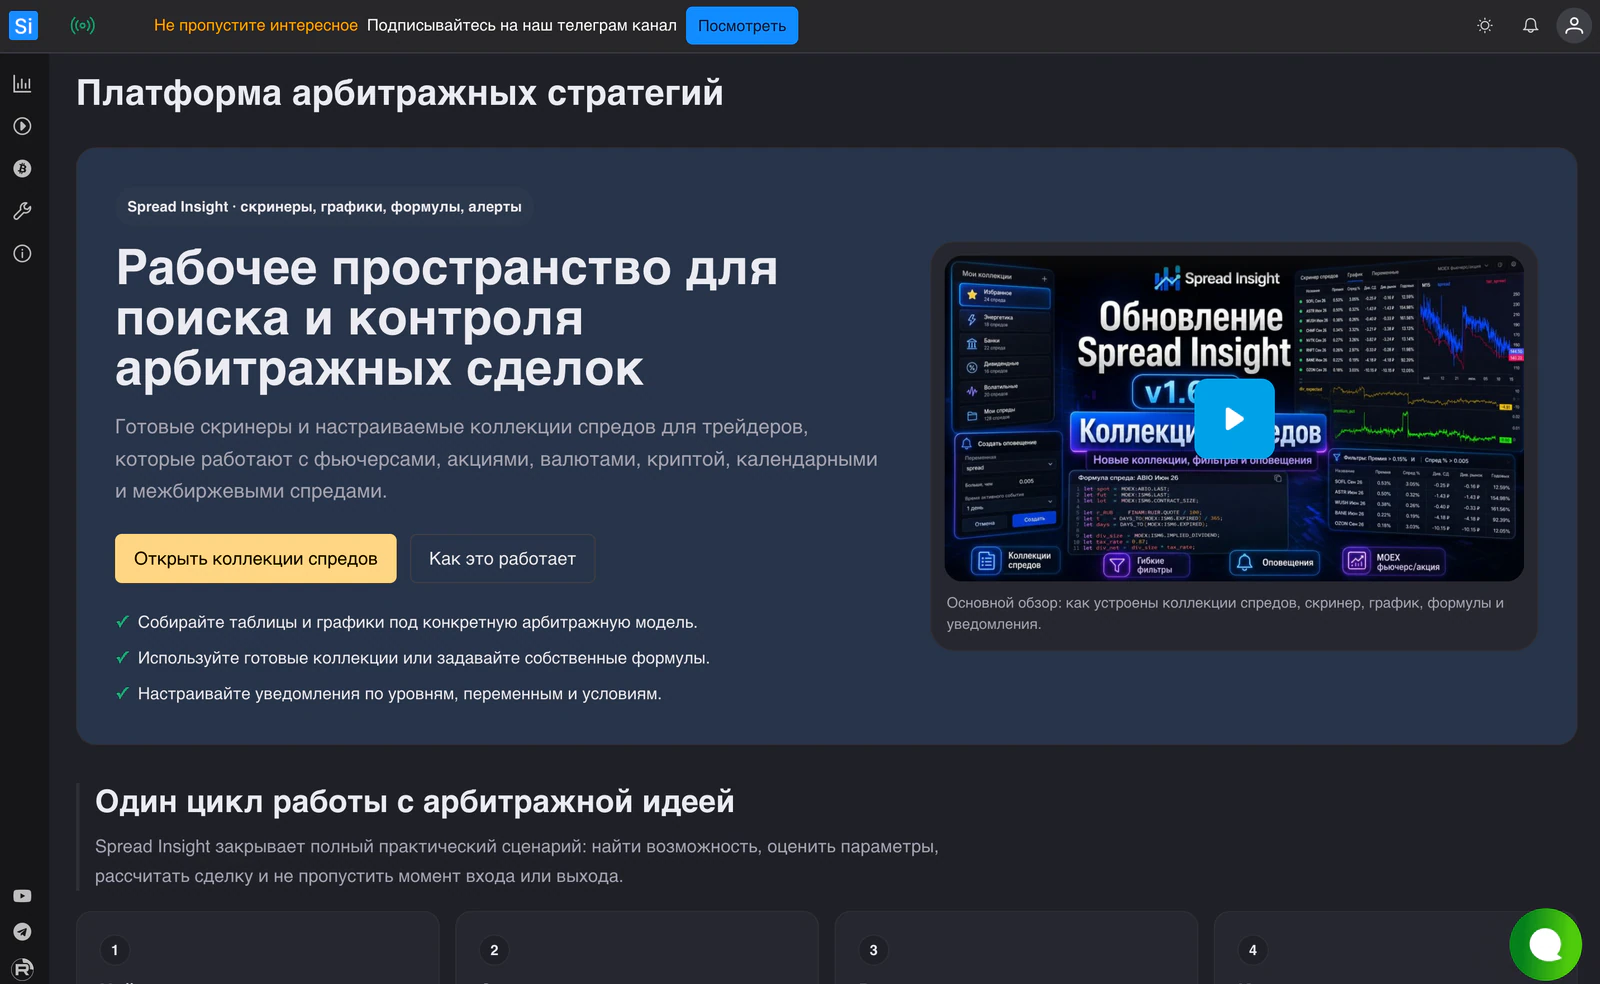This screenshot has height=984, width=1600.
Task: Click Собирайте таблицы и графики bullet
Action: click(x=417, y=622)
